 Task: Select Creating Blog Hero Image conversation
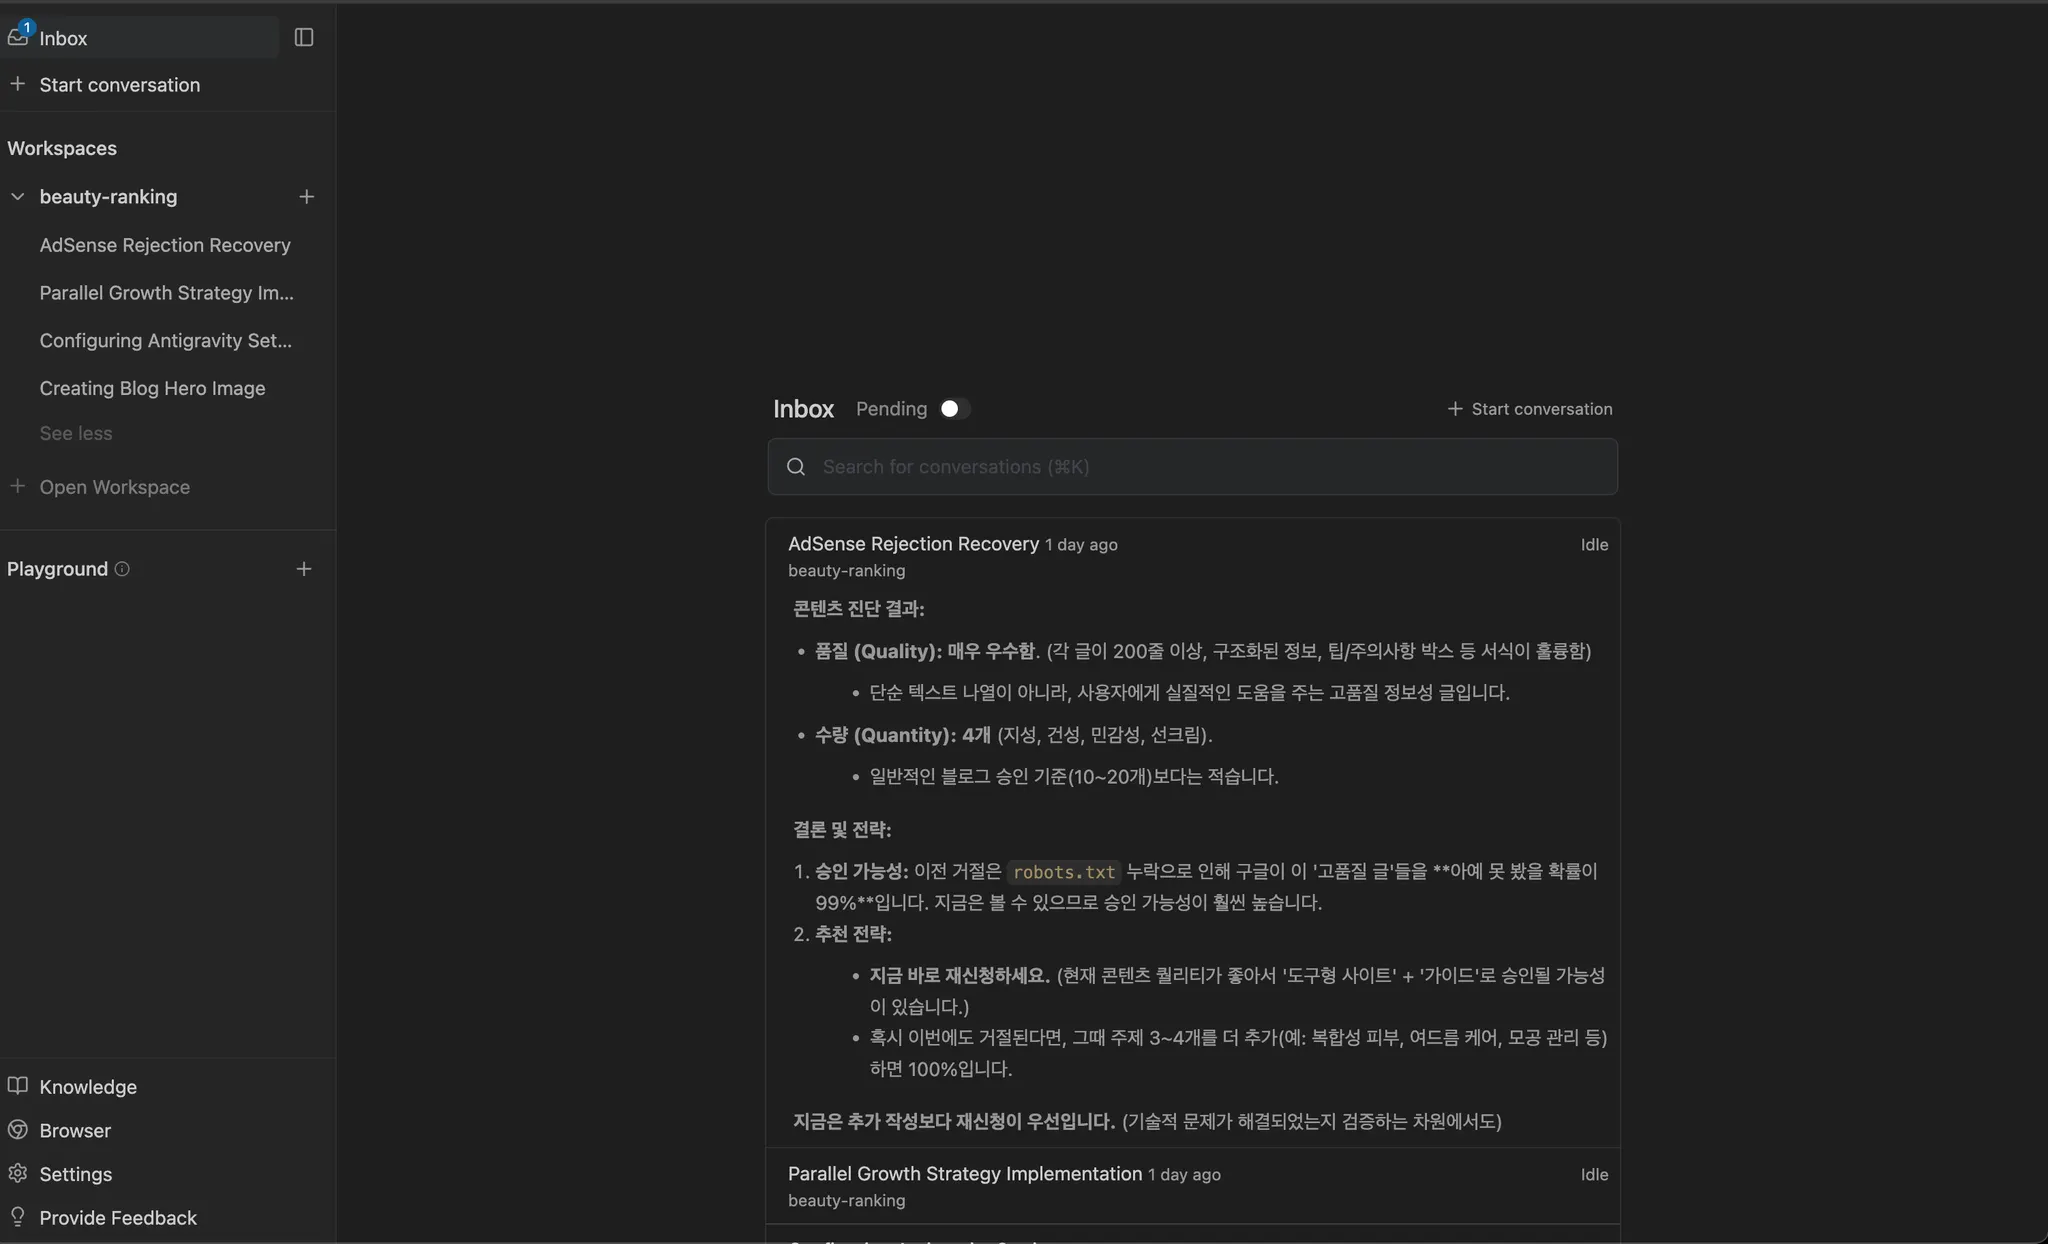coord(152,388)
